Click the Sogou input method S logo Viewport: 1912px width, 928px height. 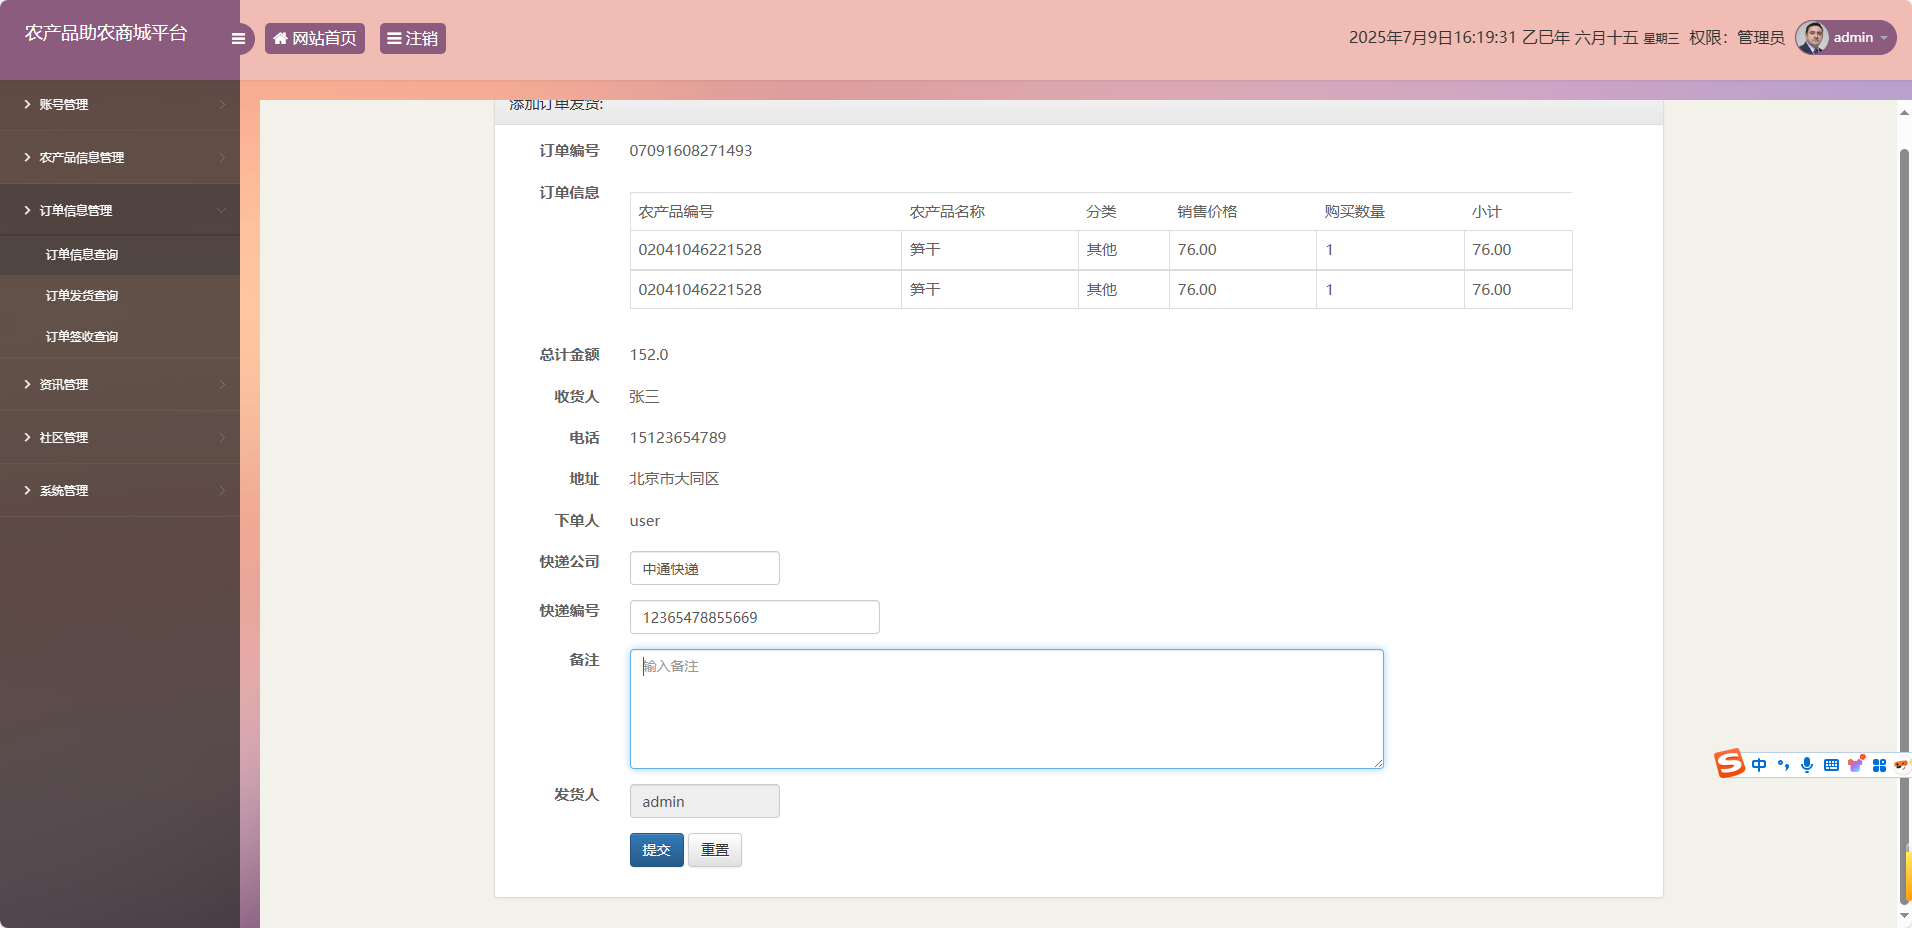click(1728, 764)
